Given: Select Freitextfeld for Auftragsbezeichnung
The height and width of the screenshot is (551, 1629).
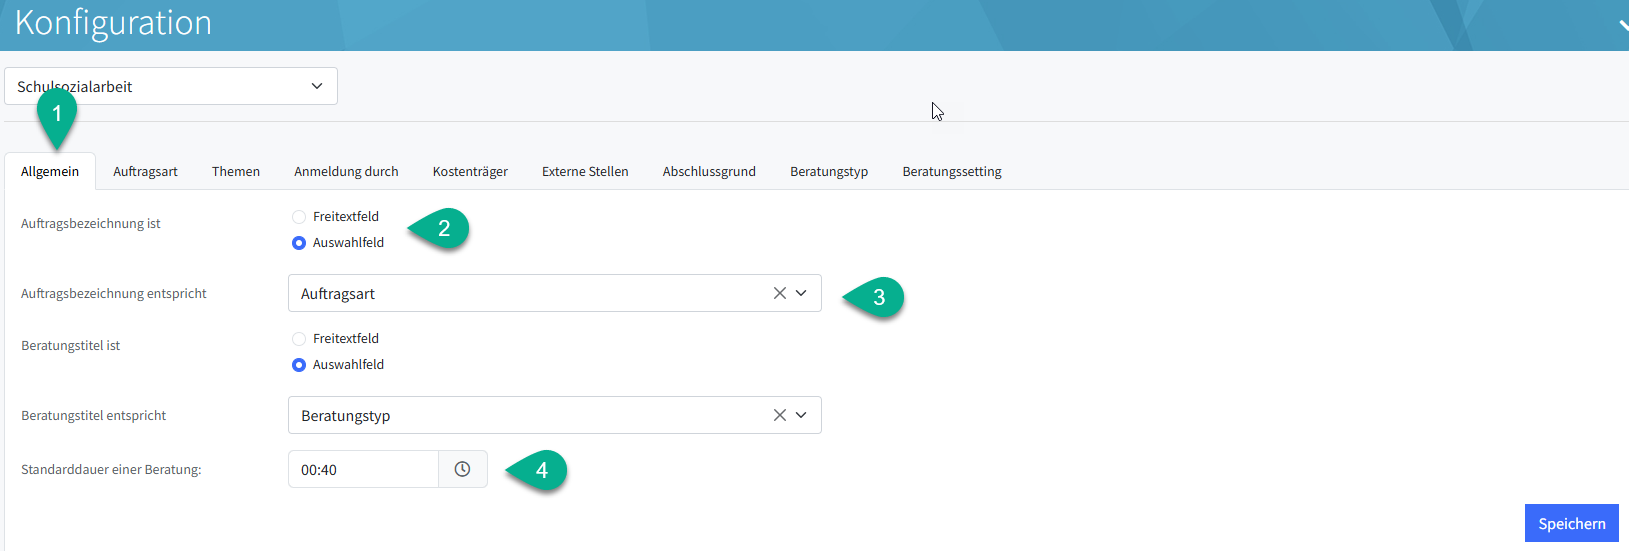Looking at the screenshot, I should [x=299, y=217].
